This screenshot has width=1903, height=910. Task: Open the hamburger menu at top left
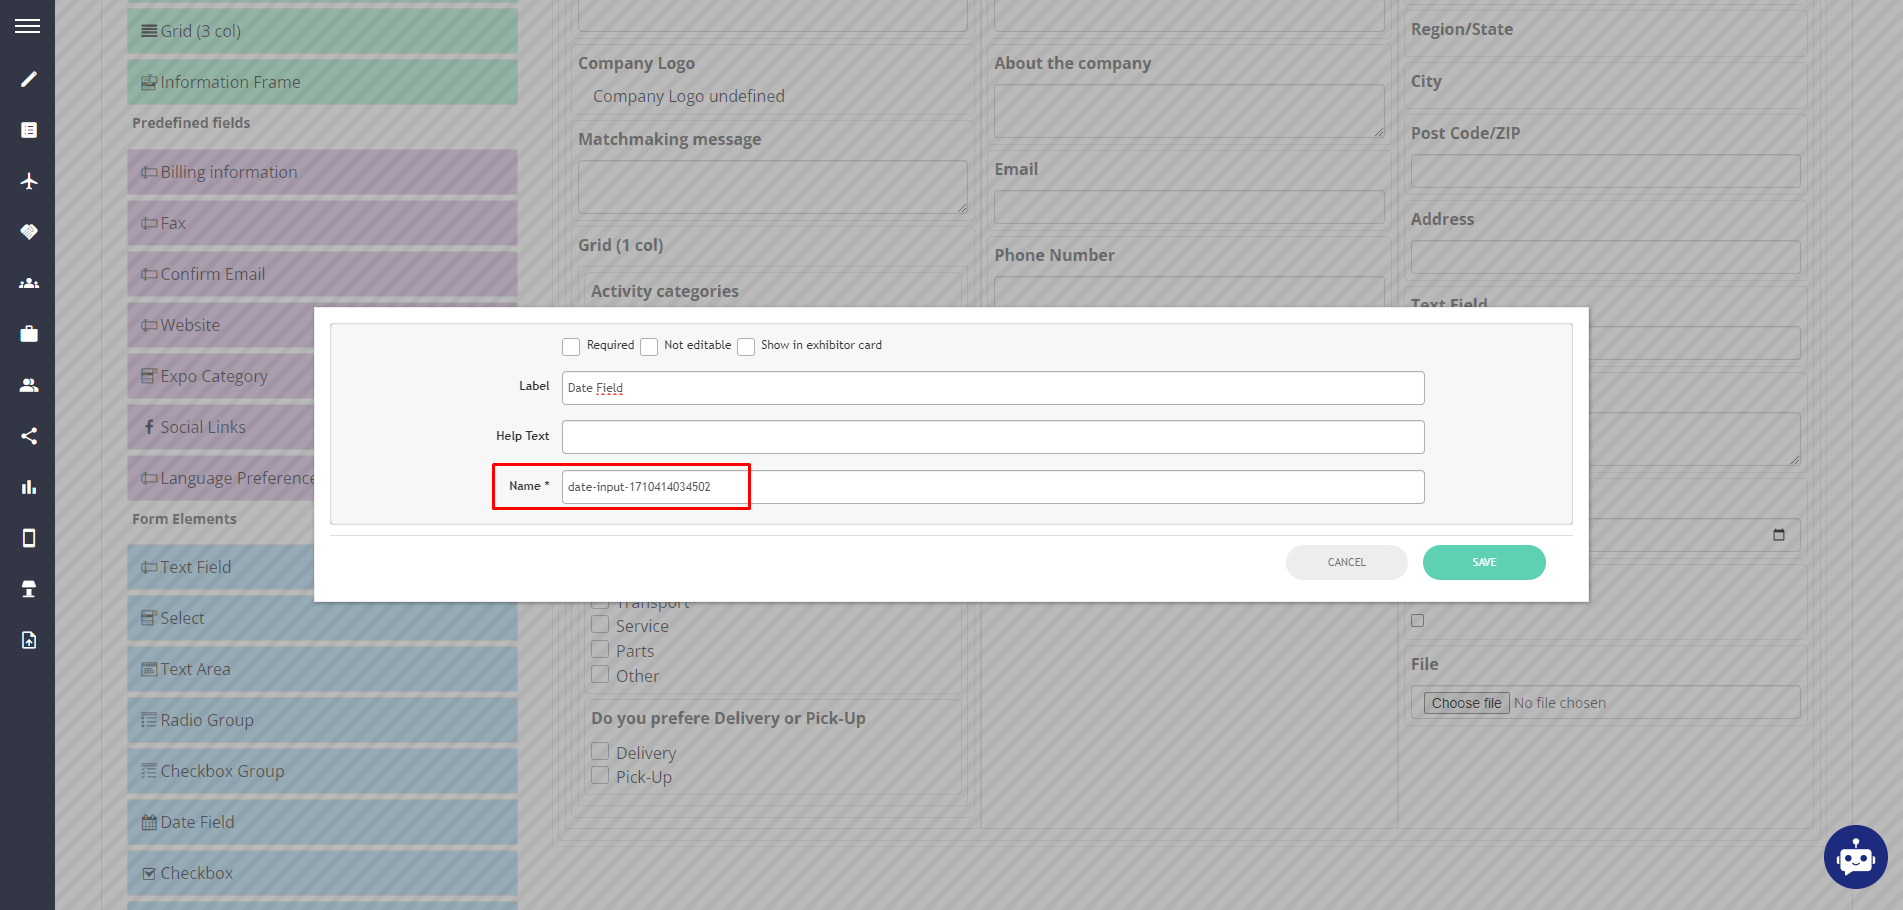(28, 24)
